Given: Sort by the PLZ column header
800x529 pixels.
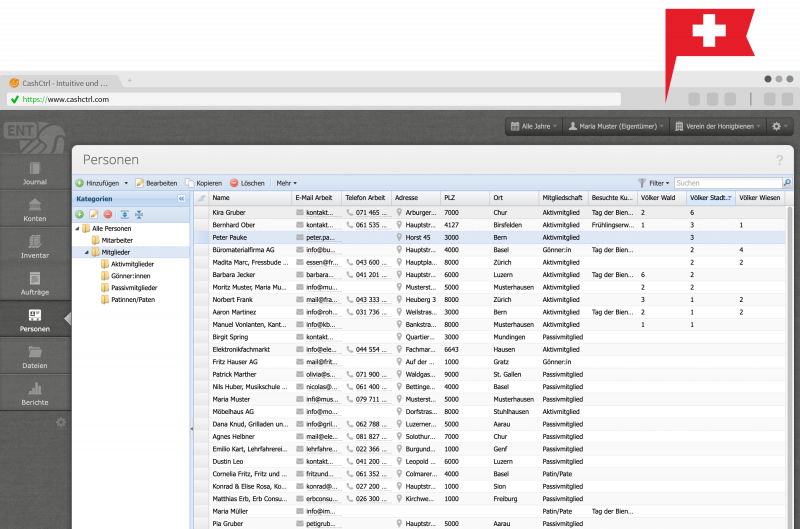Looking at the screenshot, I should pos(465,198).
